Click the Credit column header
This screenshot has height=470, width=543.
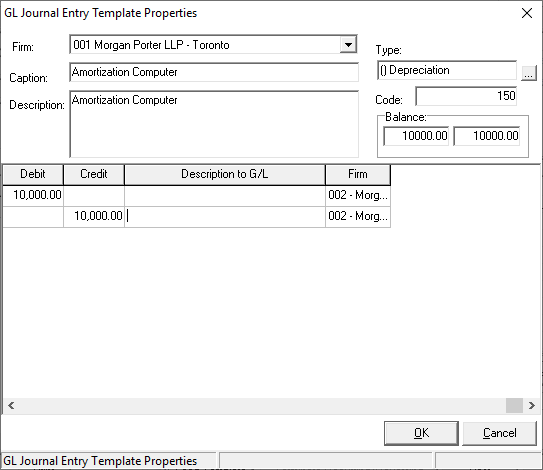click(x=94, y=174)
